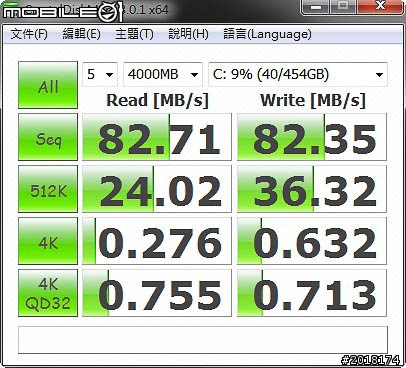Viewport: 406px width, 368px height.
Task: Select the 4K read value 0.276
Action: tap(157, 241)
